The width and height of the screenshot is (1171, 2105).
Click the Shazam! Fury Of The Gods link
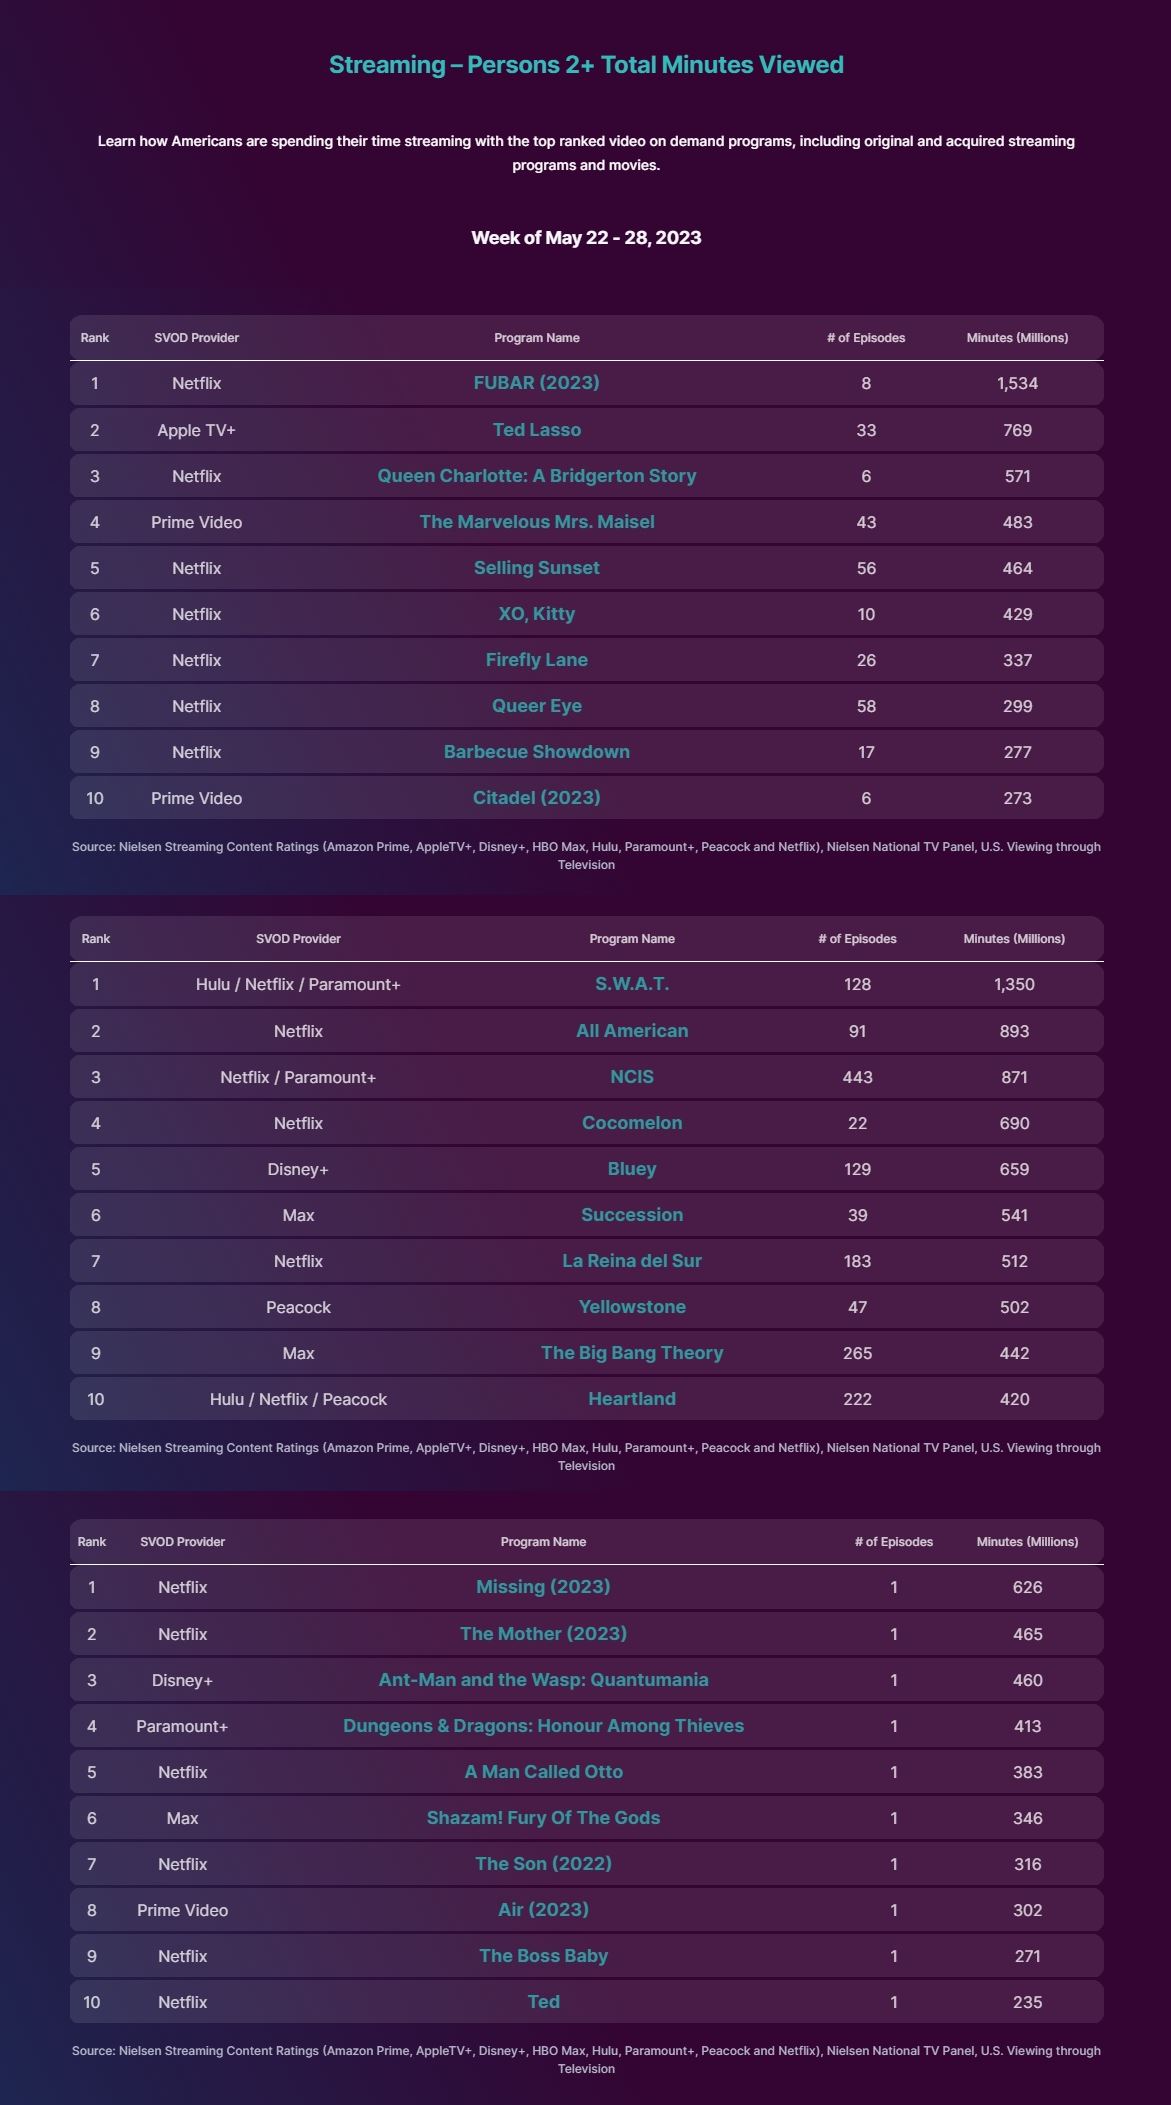tap(543, 1818)
